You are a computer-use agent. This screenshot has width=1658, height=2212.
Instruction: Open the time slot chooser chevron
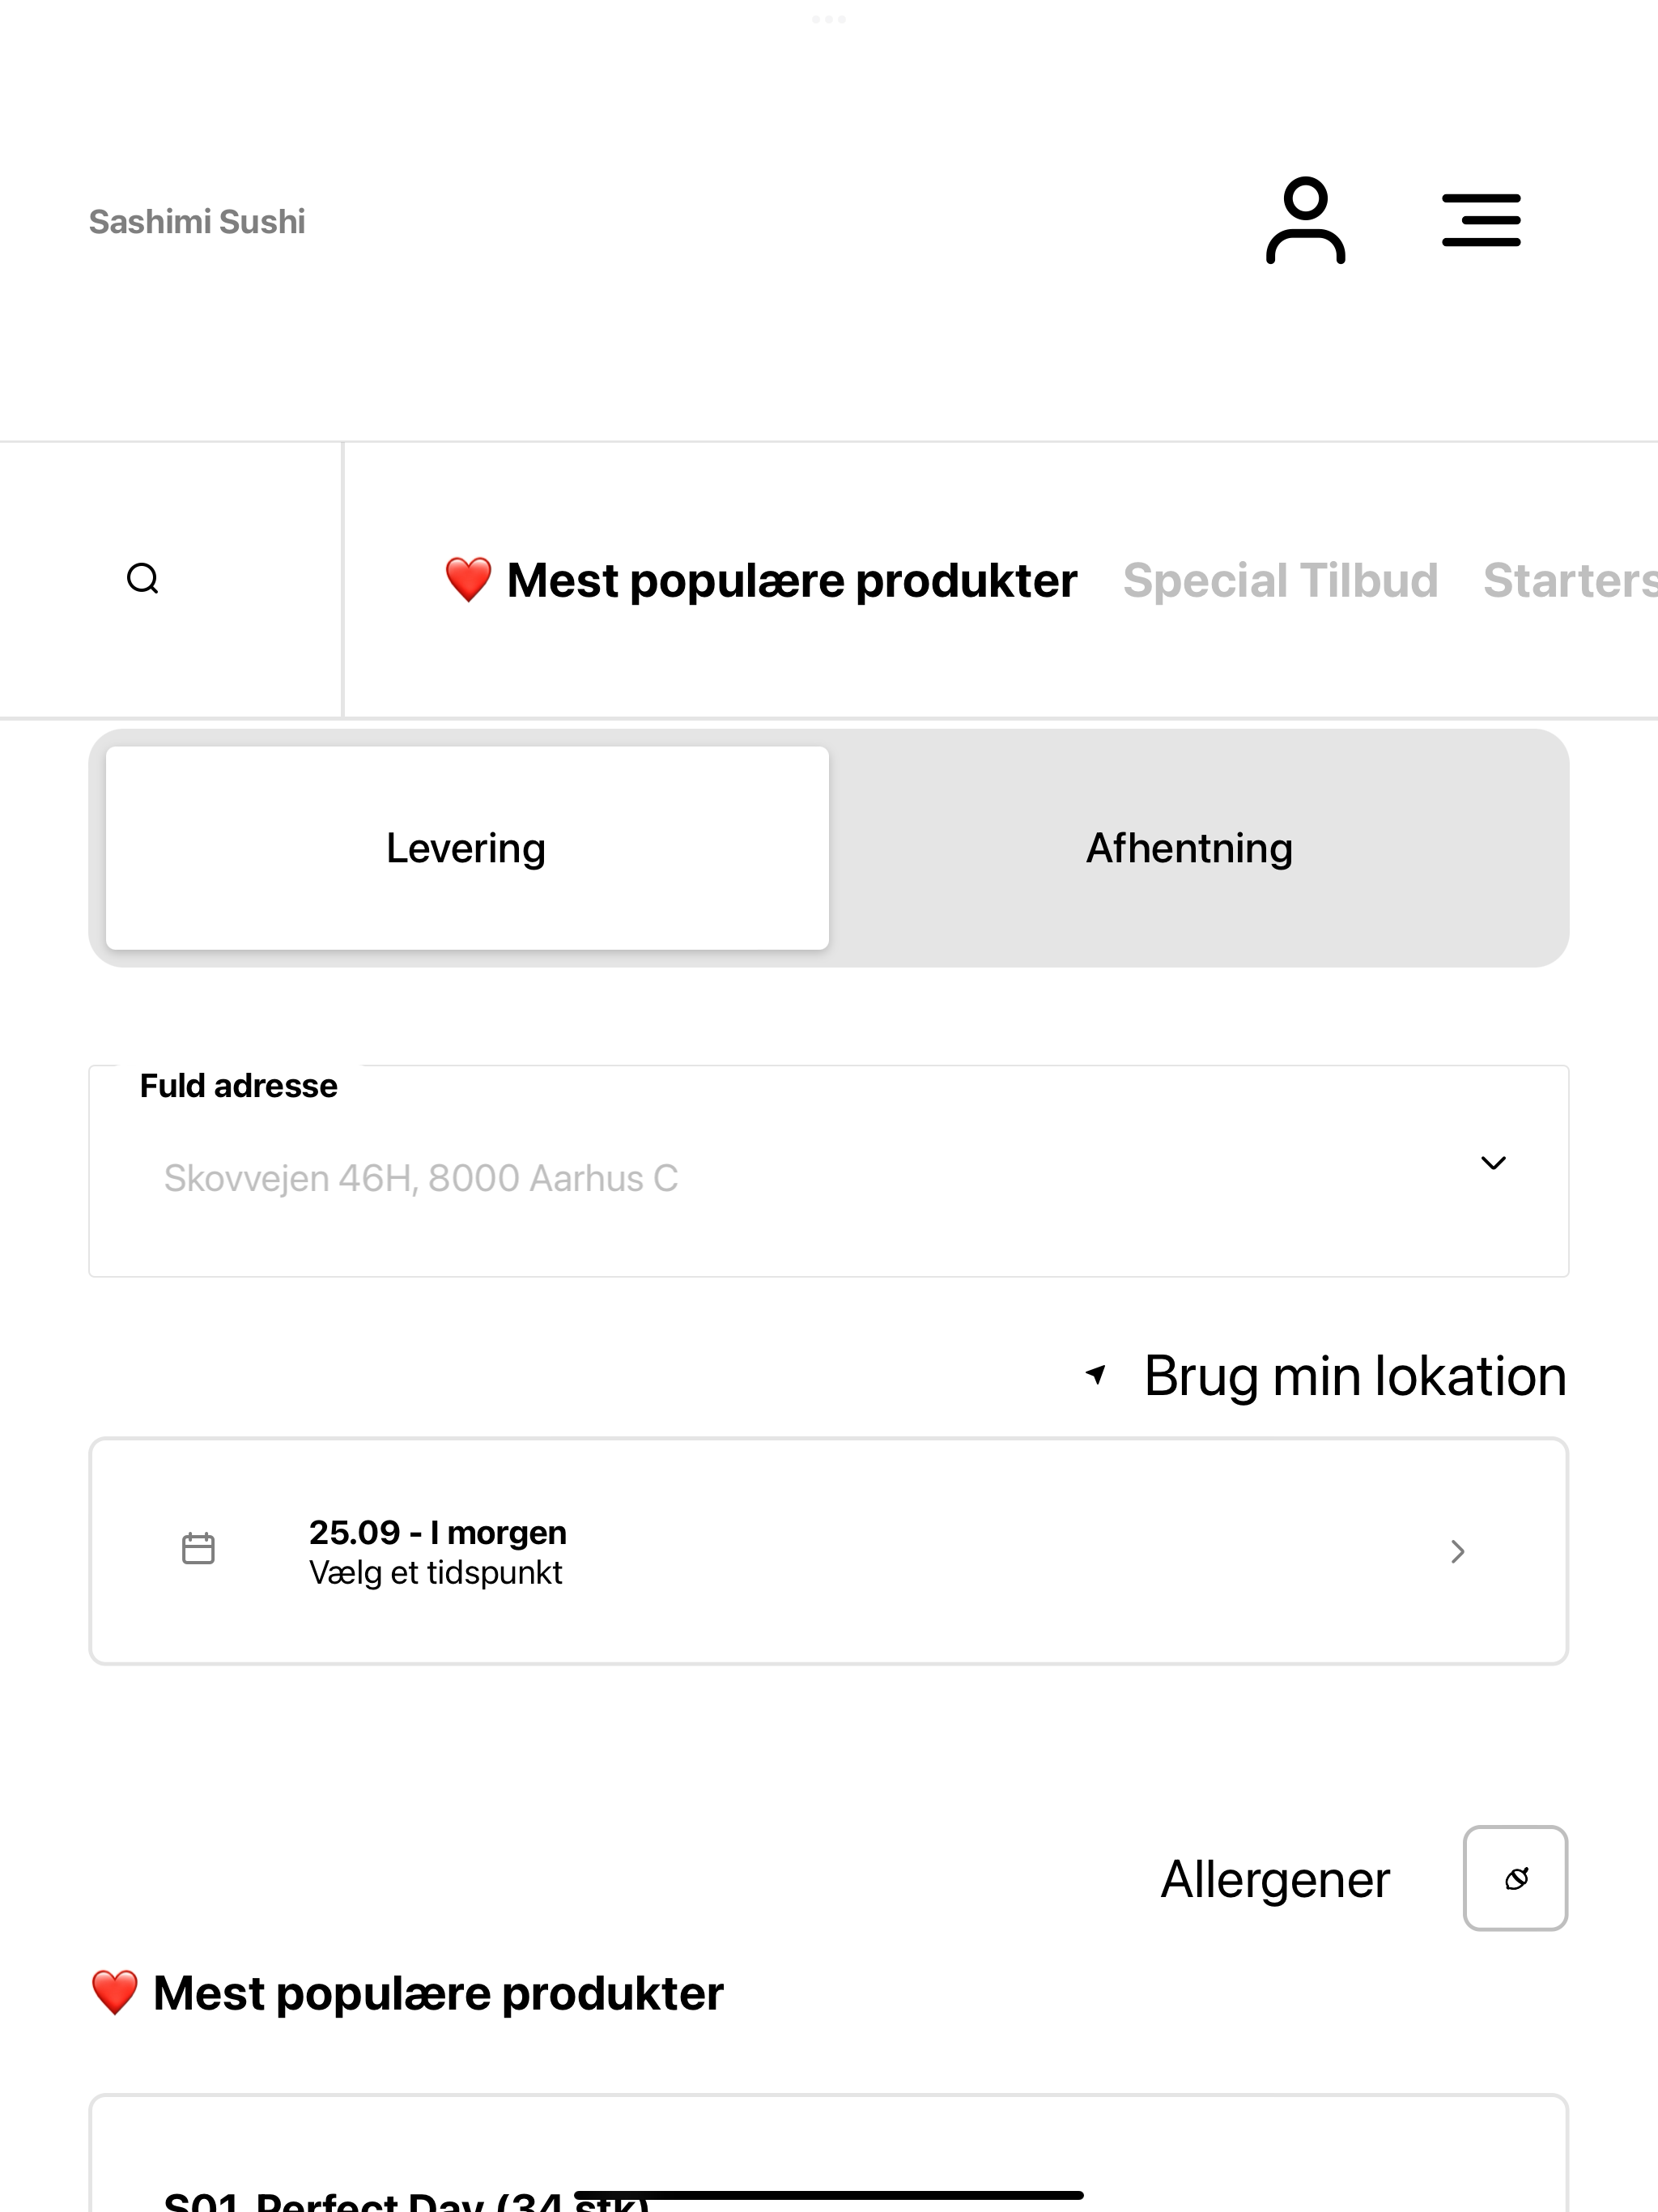coord(1458,1551)
